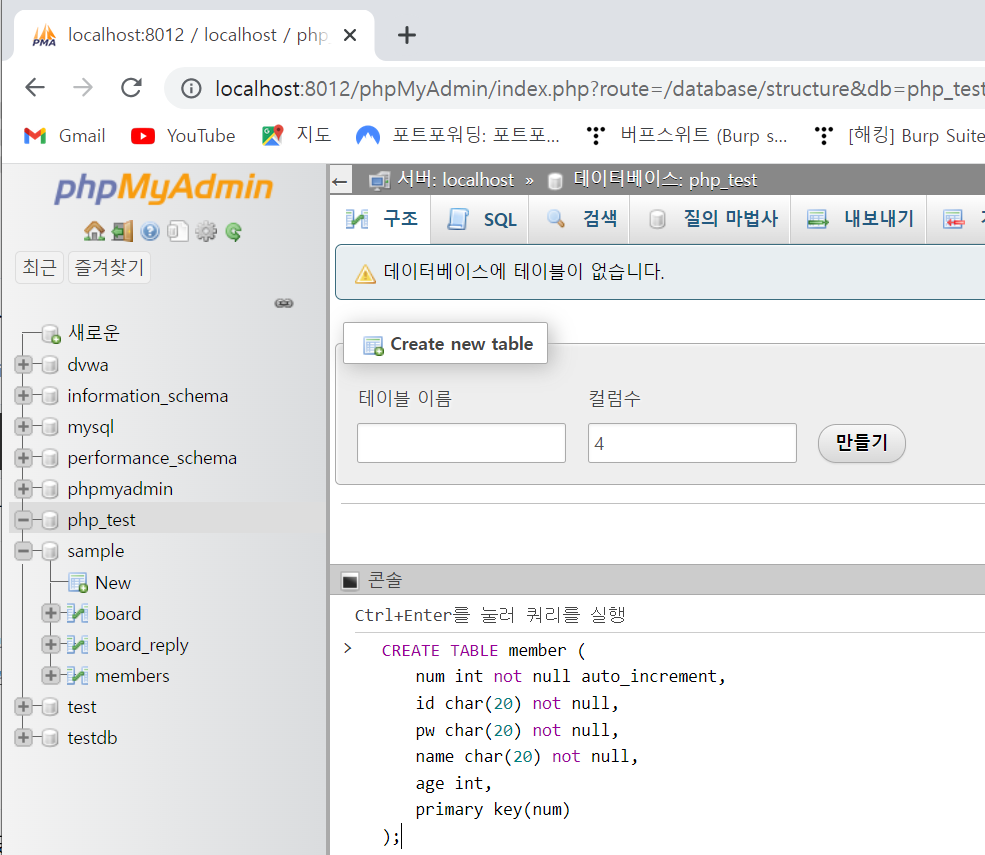
Task: Open the SQL tab
Action: point(481,219)
